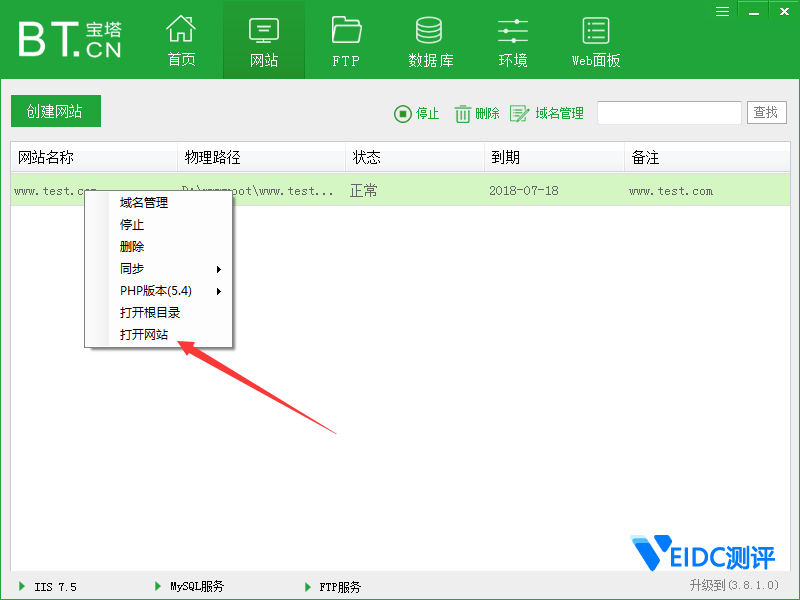Open the 数据库 database section
The height and width of the screenshot is (600, 800).
(430, 41)
